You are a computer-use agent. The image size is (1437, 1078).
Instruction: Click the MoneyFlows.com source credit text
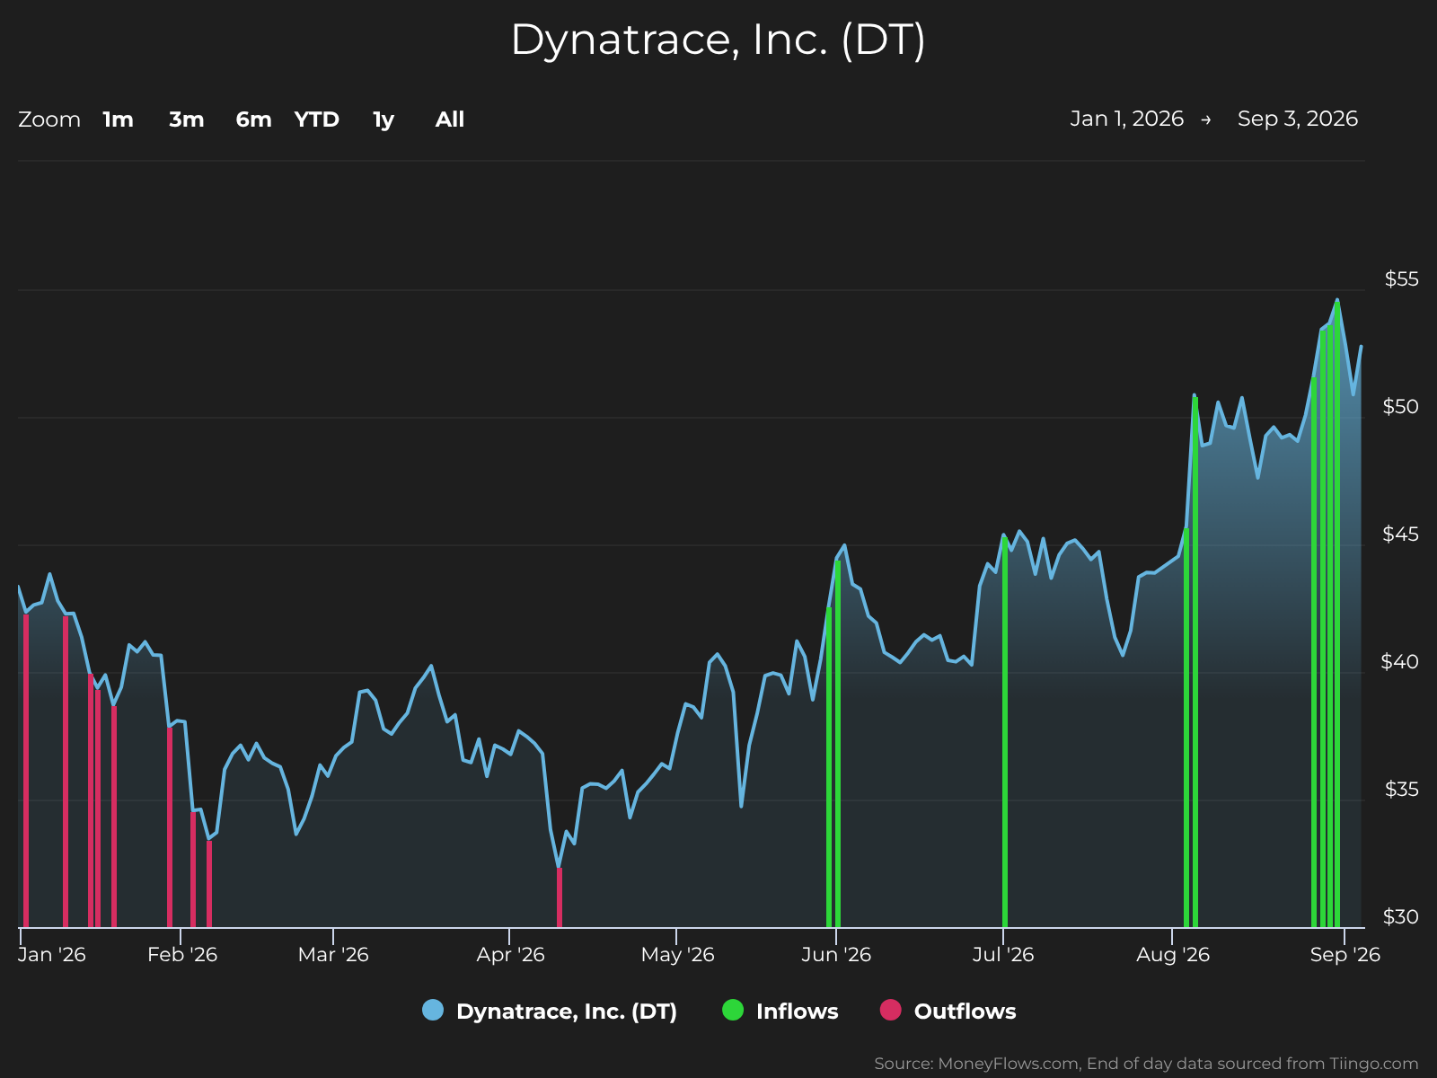coord(1146,1063)
